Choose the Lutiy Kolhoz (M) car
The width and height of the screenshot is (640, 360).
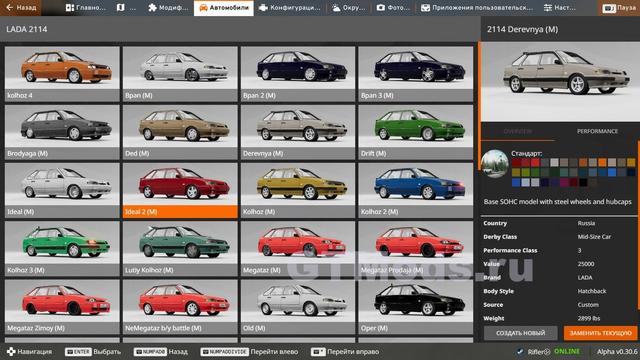pos(180,249)
